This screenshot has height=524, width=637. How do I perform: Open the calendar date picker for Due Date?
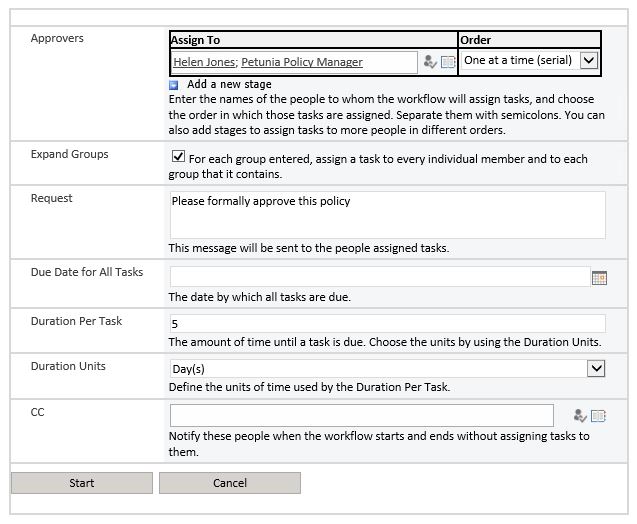click(599, 278)
